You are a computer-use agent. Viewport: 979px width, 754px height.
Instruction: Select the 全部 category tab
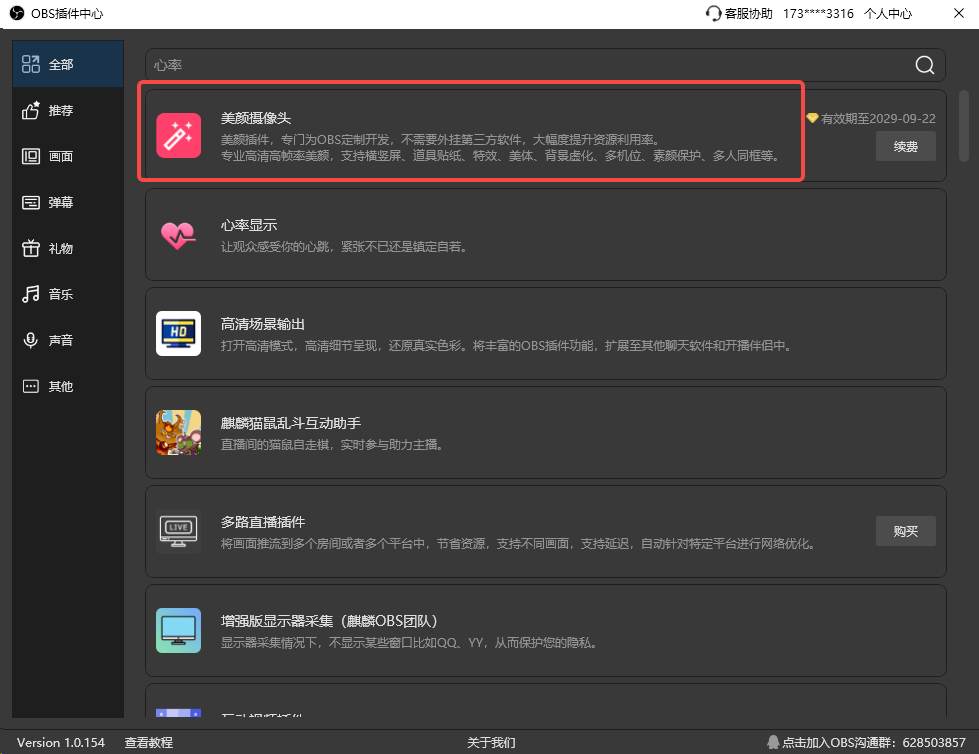pyautogui.click(x=68, y=64)
